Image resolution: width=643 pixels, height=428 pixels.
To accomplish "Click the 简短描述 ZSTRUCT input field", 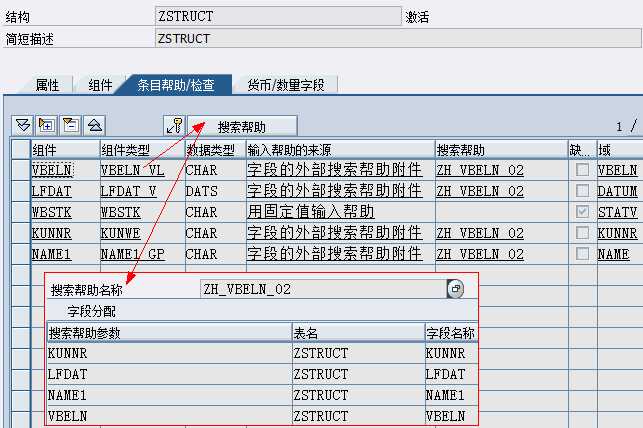I will pyautogui.click(x=278, y=39).
